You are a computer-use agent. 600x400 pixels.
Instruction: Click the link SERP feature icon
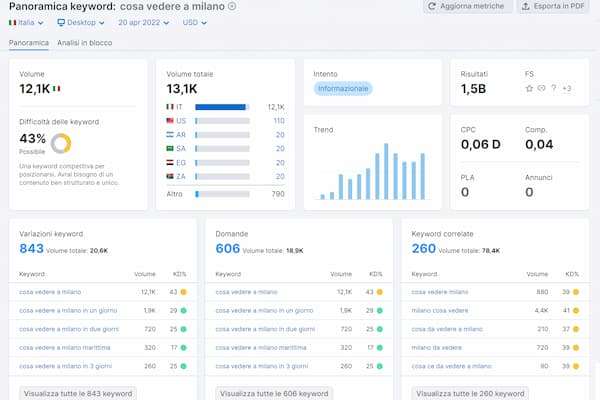(x=541, y=89)
